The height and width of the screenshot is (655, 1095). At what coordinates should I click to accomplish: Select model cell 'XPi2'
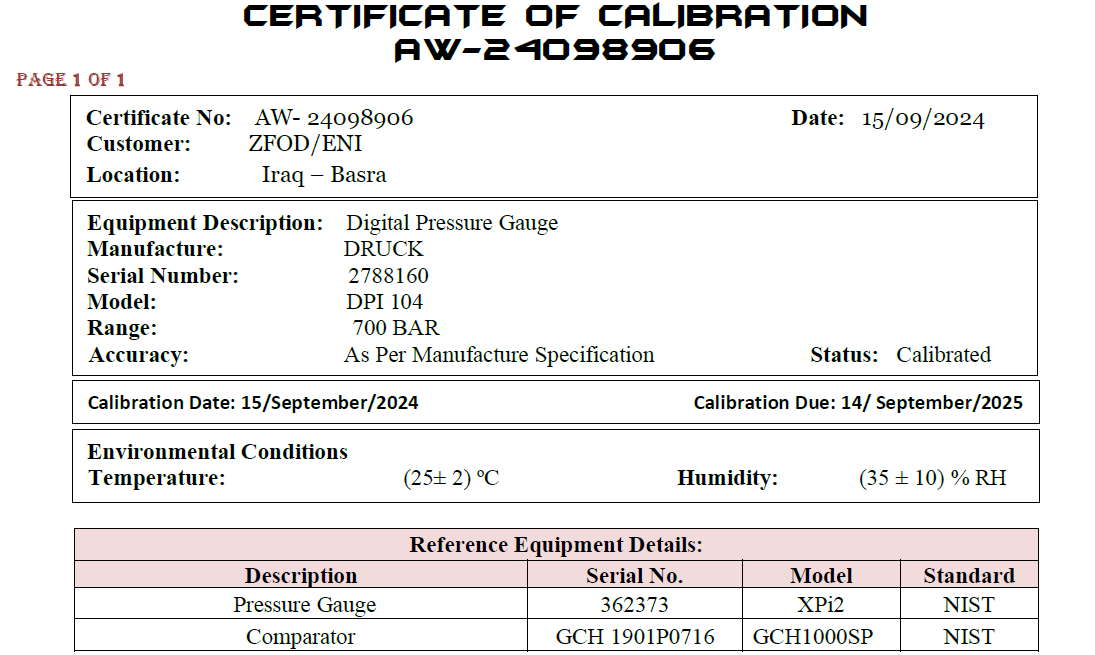pyautogui.click(x=821, y=605)
